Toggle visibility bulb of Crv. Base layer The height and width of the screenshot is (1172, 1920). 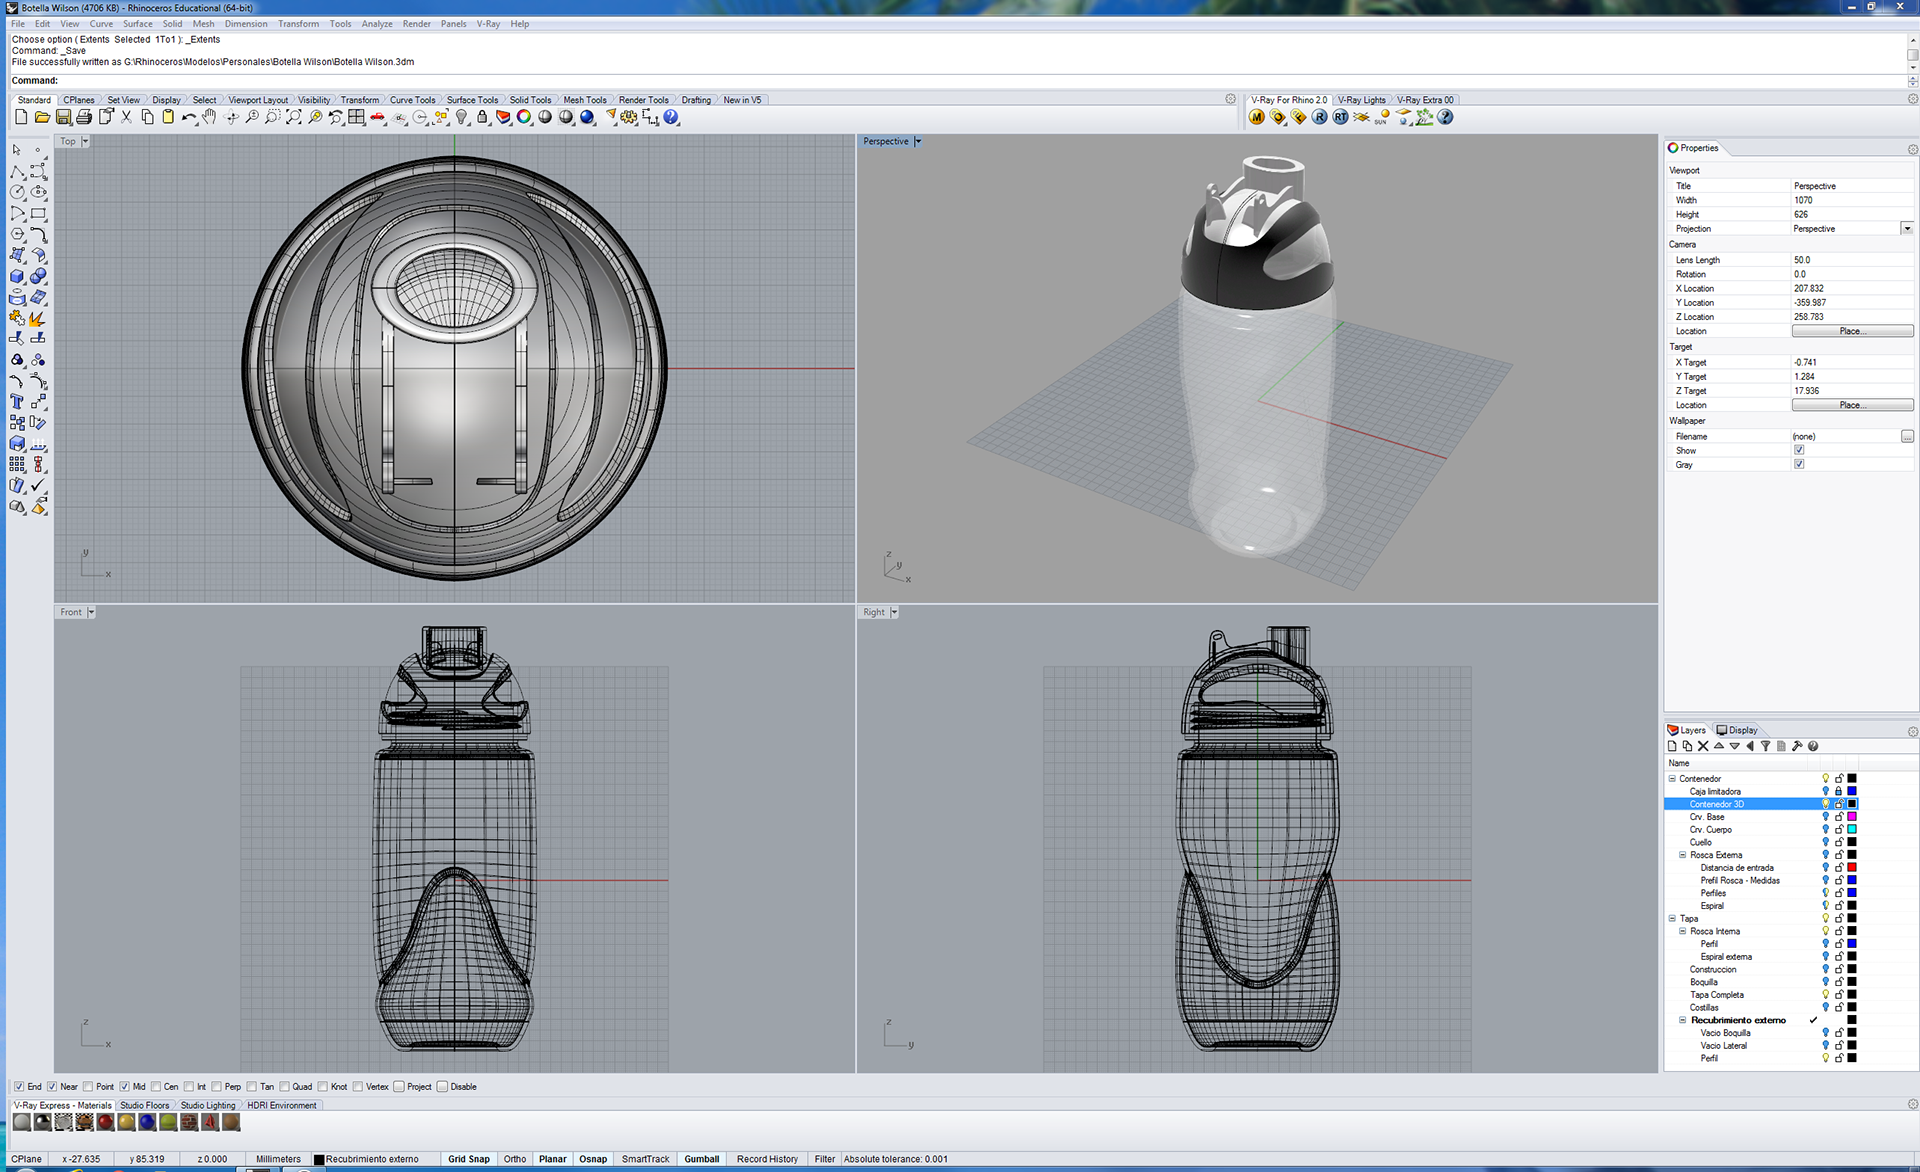tap(1825, 817)
